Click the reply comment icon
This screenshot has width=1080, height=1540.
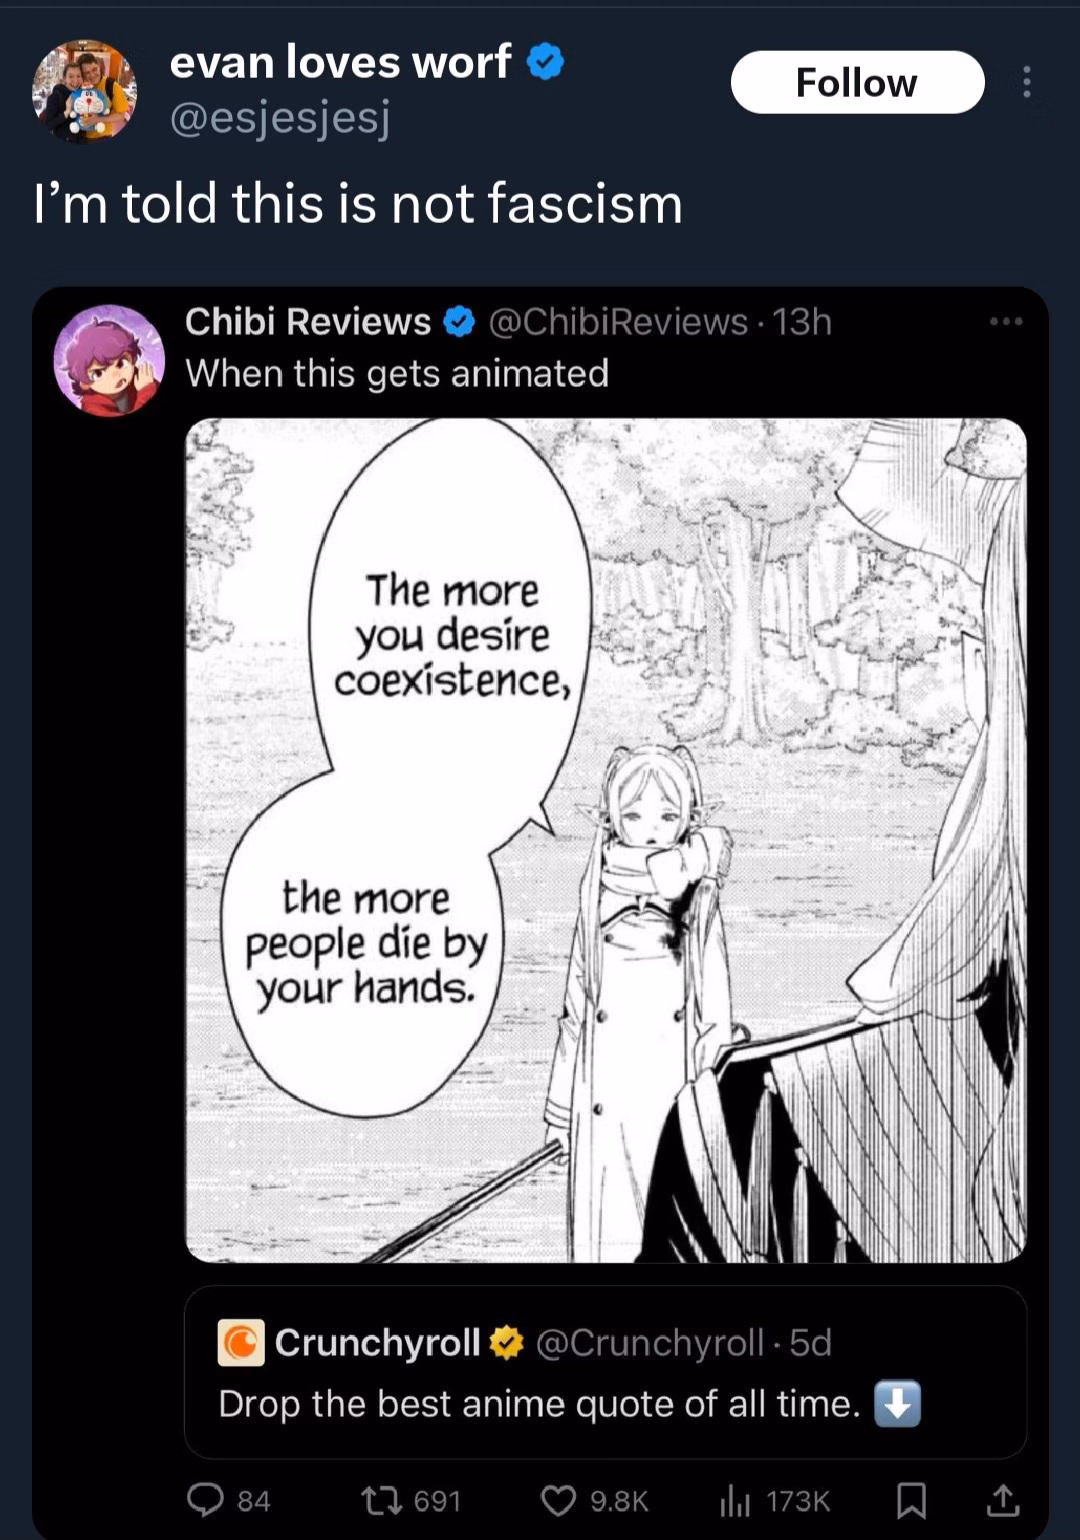[206, 1500]
